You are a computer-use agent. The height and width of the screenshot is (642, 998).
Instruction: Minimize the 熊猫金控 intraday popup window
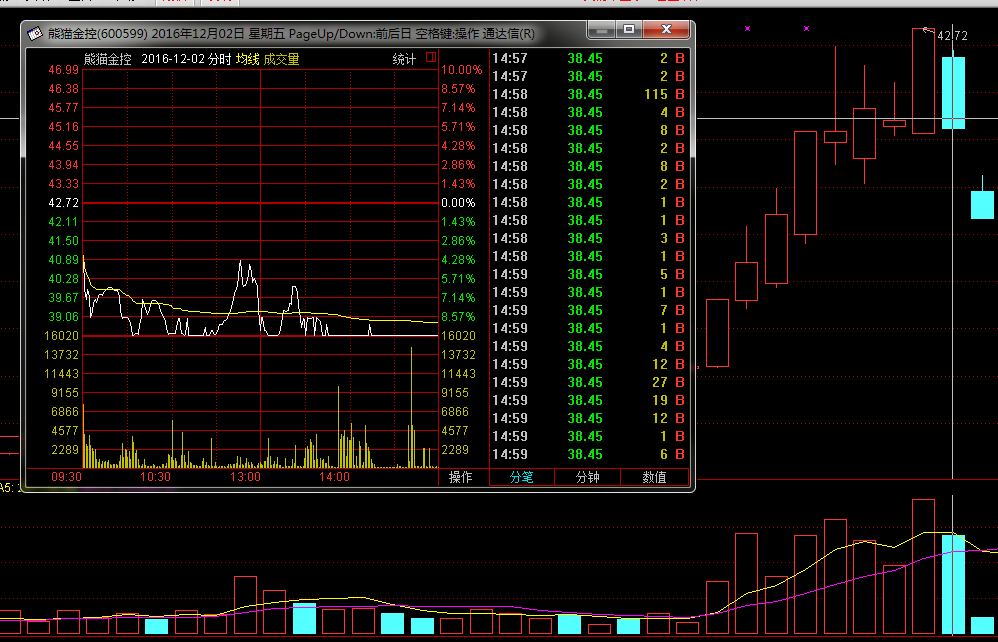[603, 29]
